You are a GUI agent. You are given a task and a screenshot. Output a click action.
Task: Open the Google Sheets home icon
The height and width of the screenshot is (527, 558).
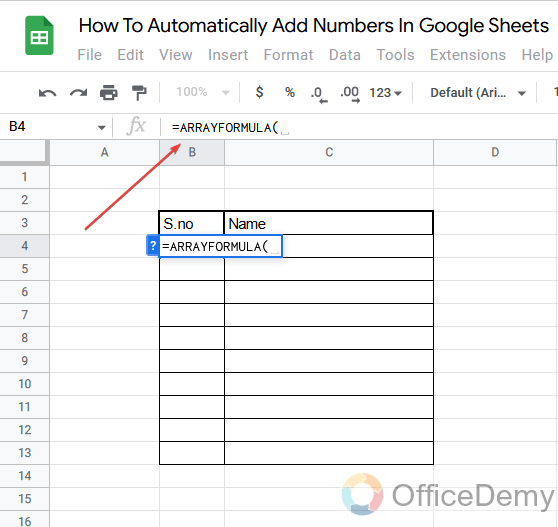tap(39, 36)
